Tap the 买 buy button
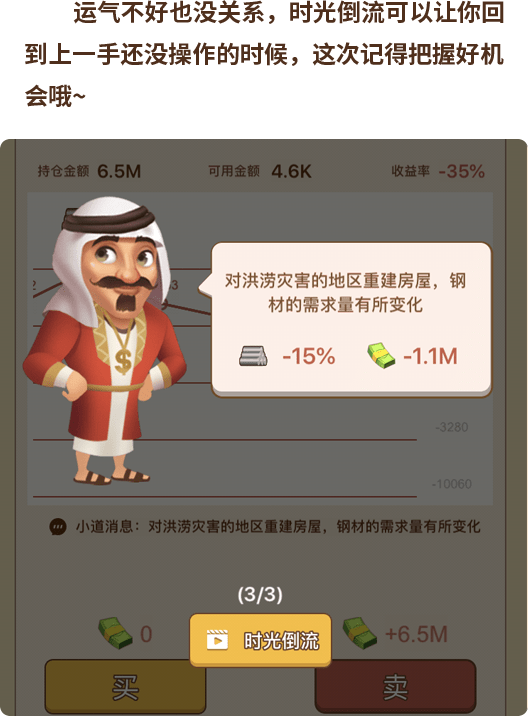This screenshot has width=528, height=716. click(125, 686)
